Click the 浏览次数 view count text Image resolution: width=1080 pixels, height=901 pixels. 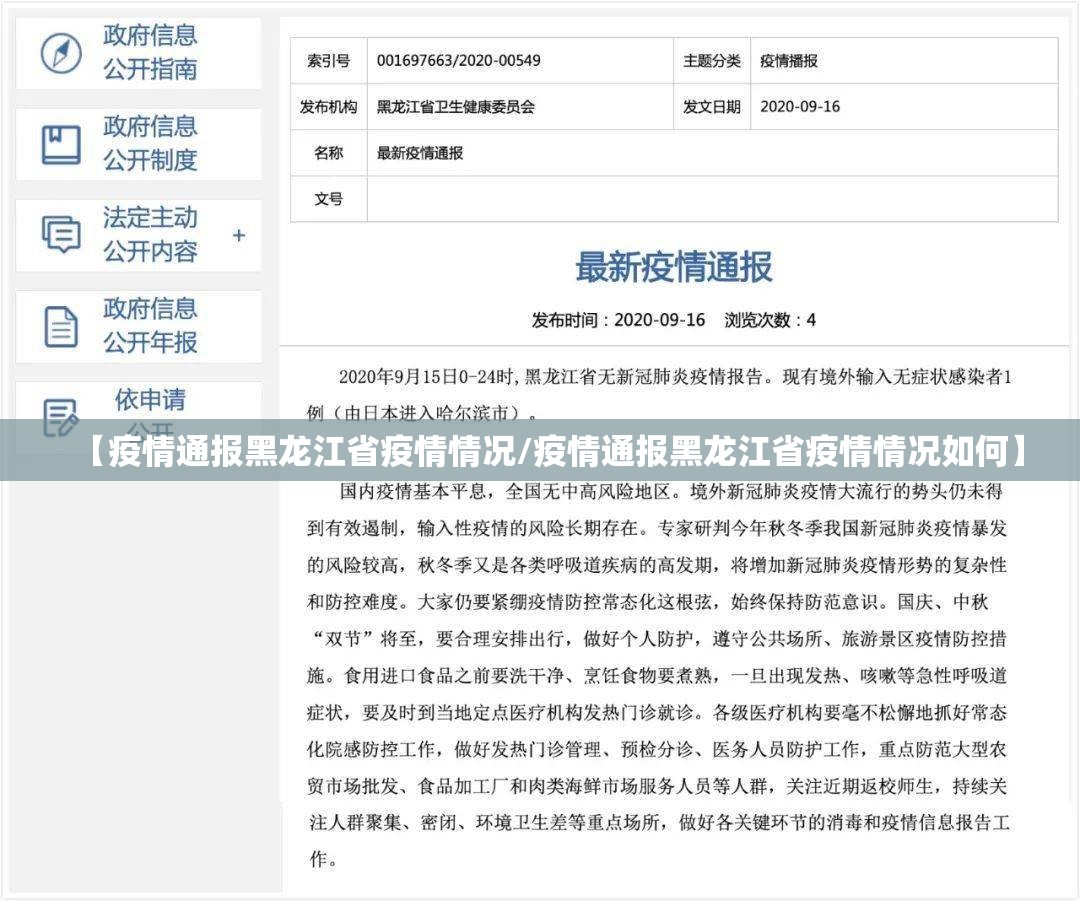769,320
